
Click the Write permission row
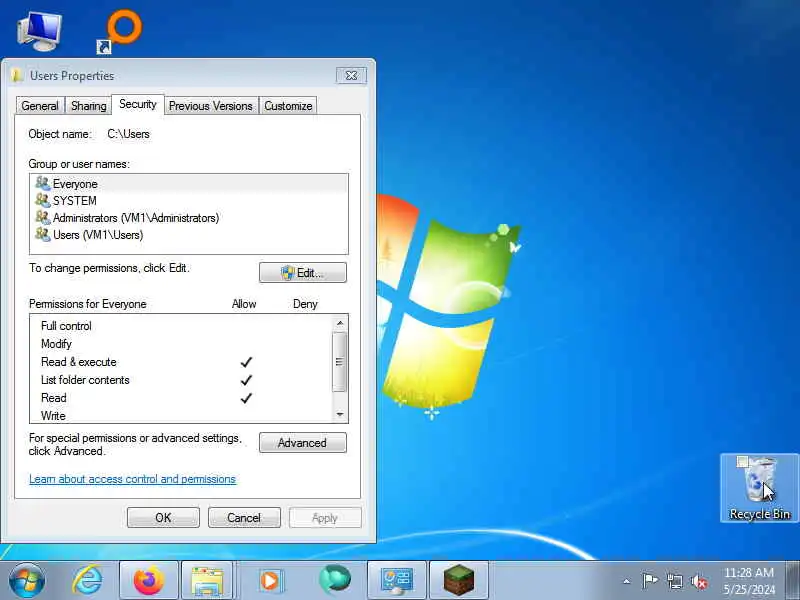tap(181, 415)
